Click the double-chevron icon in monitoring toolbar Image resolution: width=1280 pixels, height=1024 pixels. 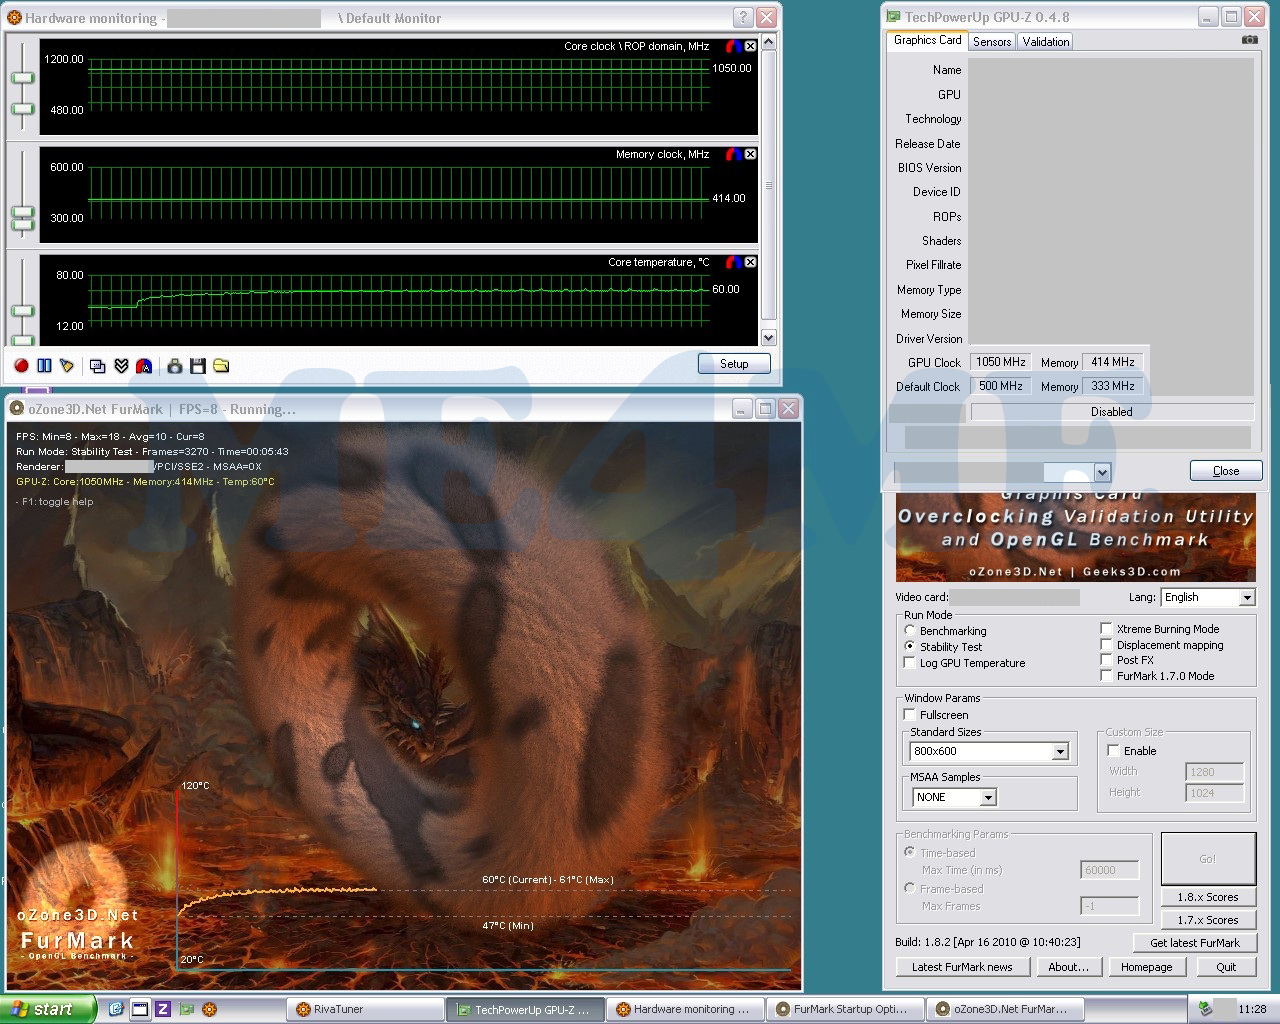(x=121, y=366)
